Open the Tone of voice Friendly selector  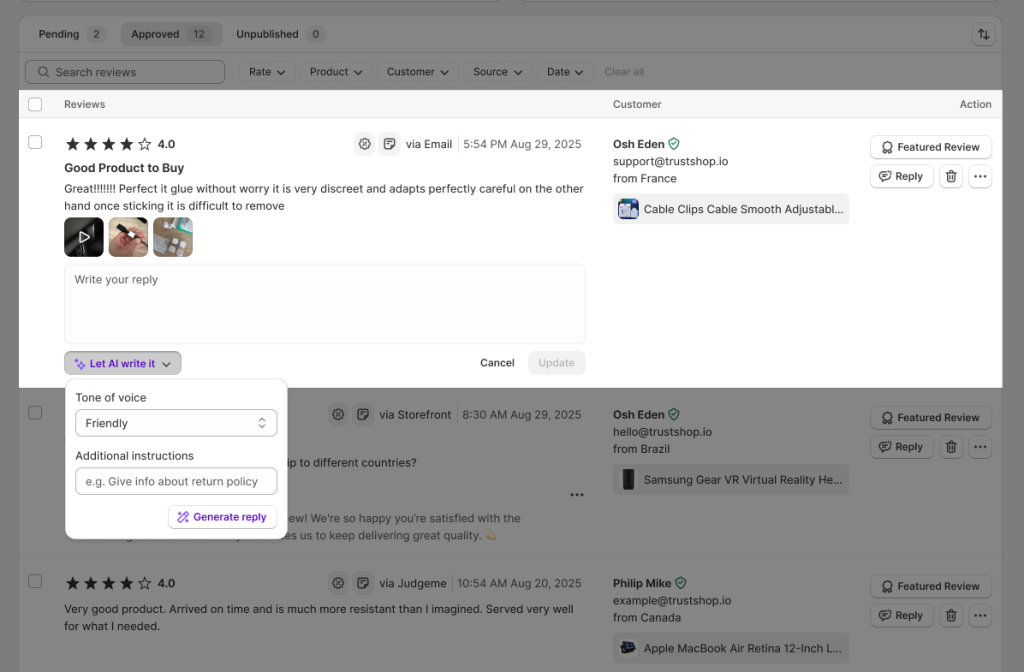tap(176, 423)
